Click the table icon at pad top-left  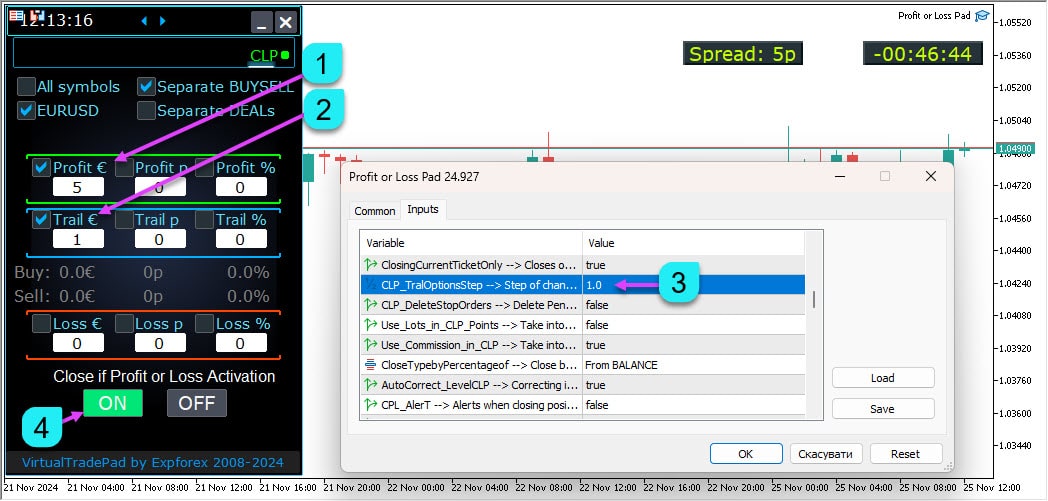17,14
